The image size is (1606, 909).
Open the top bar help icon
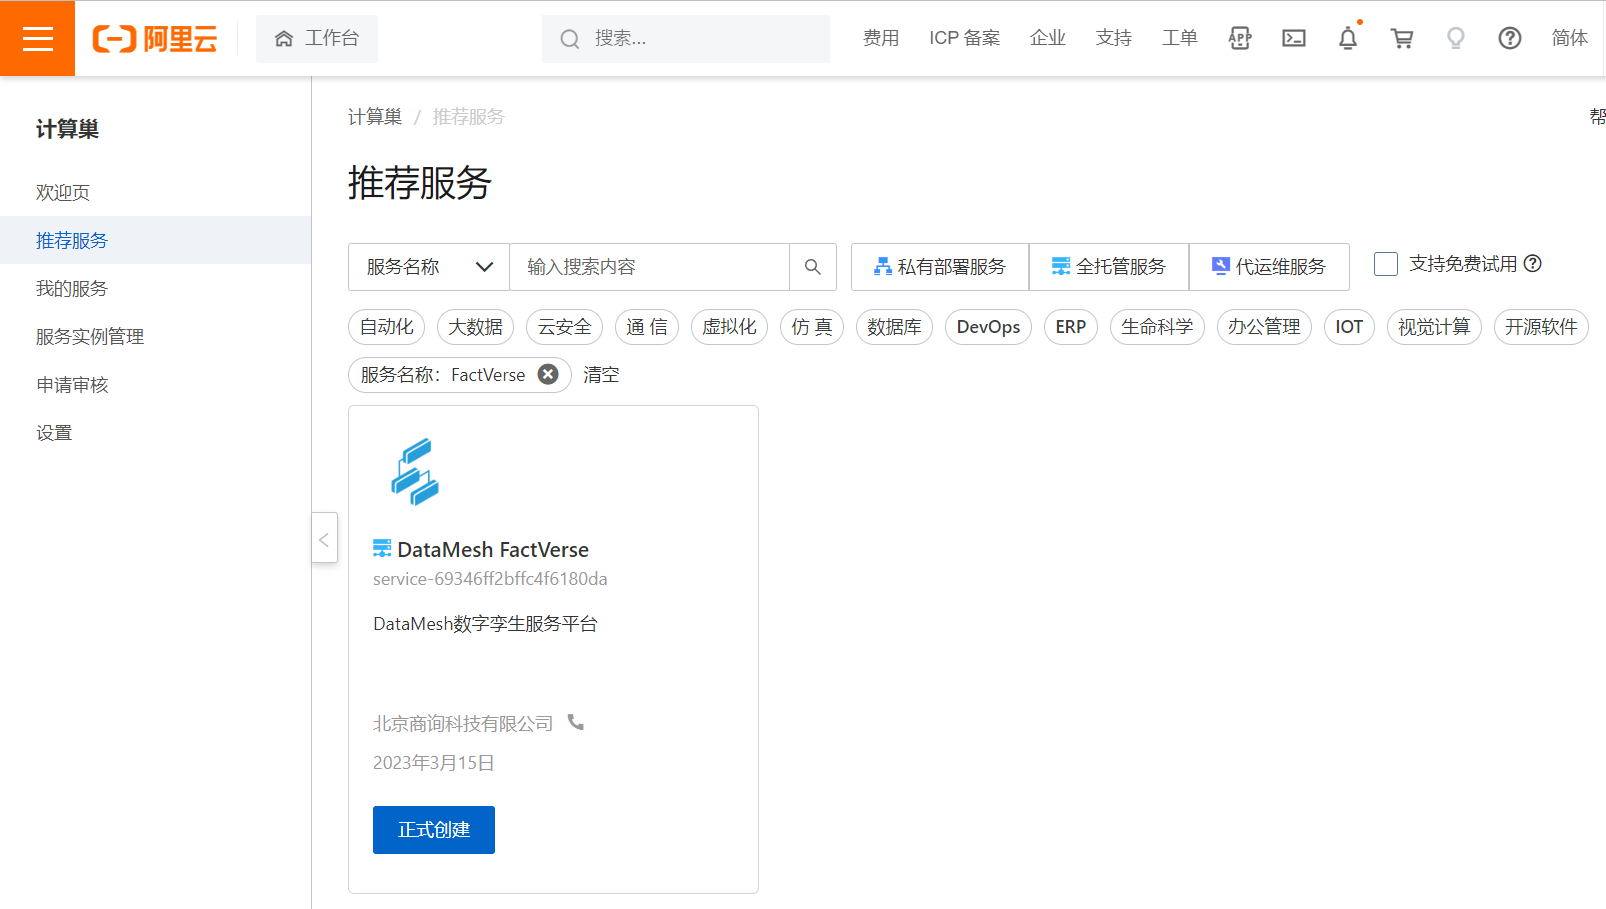tap(1510, 38)
